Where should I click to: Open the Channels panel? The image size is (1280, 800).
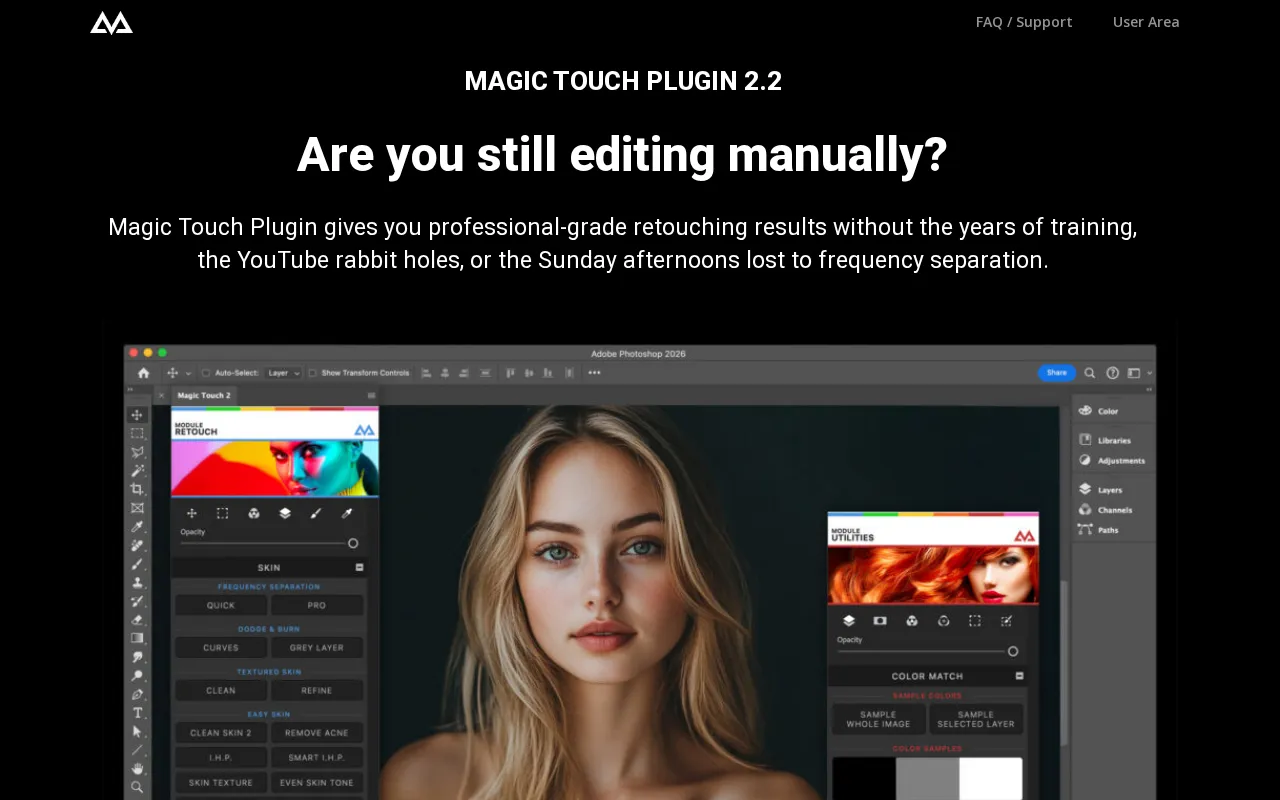(1105, 510)
